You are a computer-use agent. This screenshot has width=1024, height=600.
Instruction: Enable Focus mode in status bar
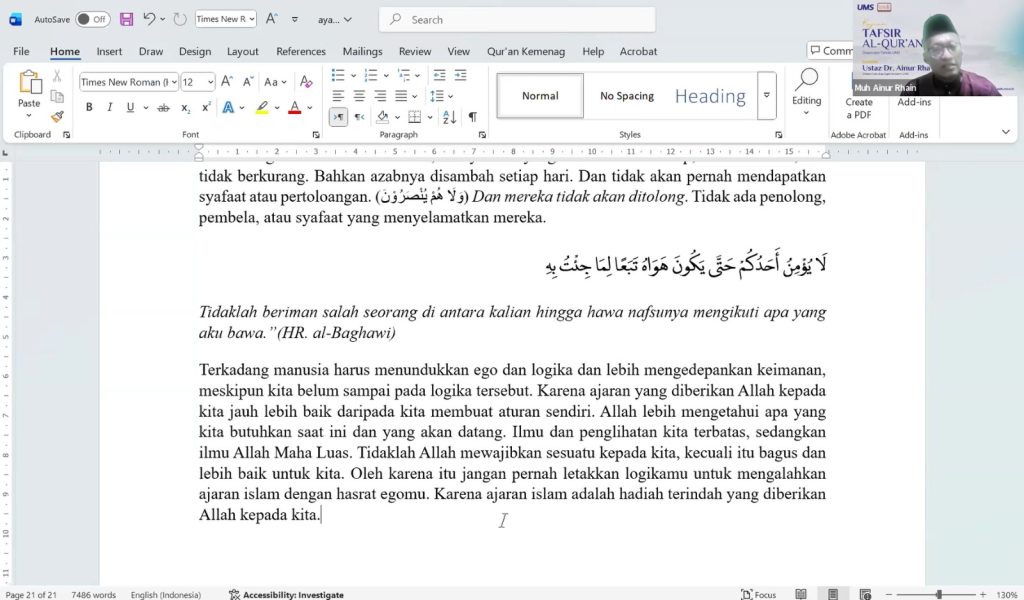760,593
